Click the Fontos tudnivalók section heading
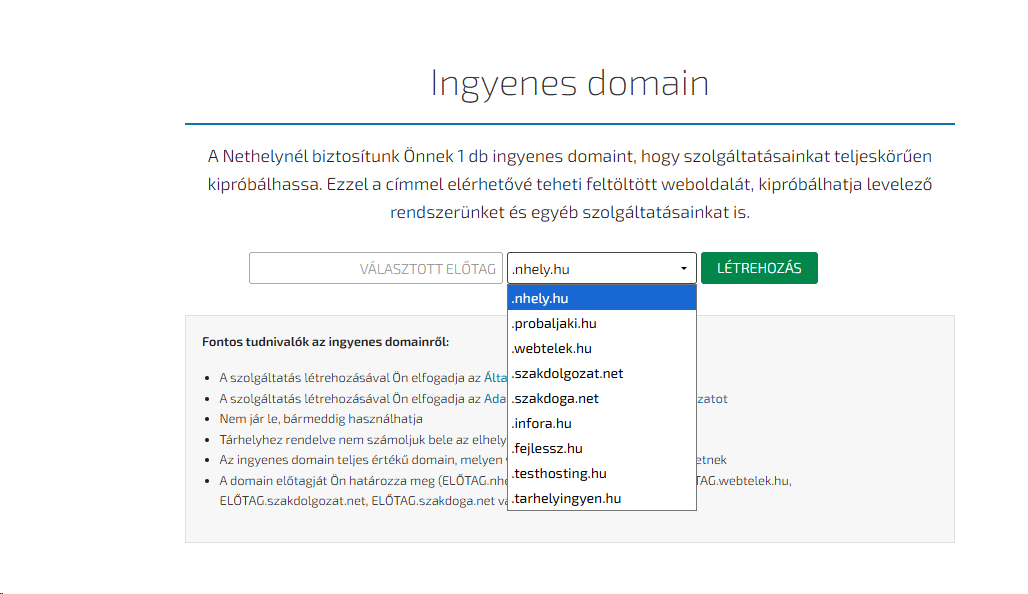1028x594 pixels. pyautogui.click(x=325, y=341)
